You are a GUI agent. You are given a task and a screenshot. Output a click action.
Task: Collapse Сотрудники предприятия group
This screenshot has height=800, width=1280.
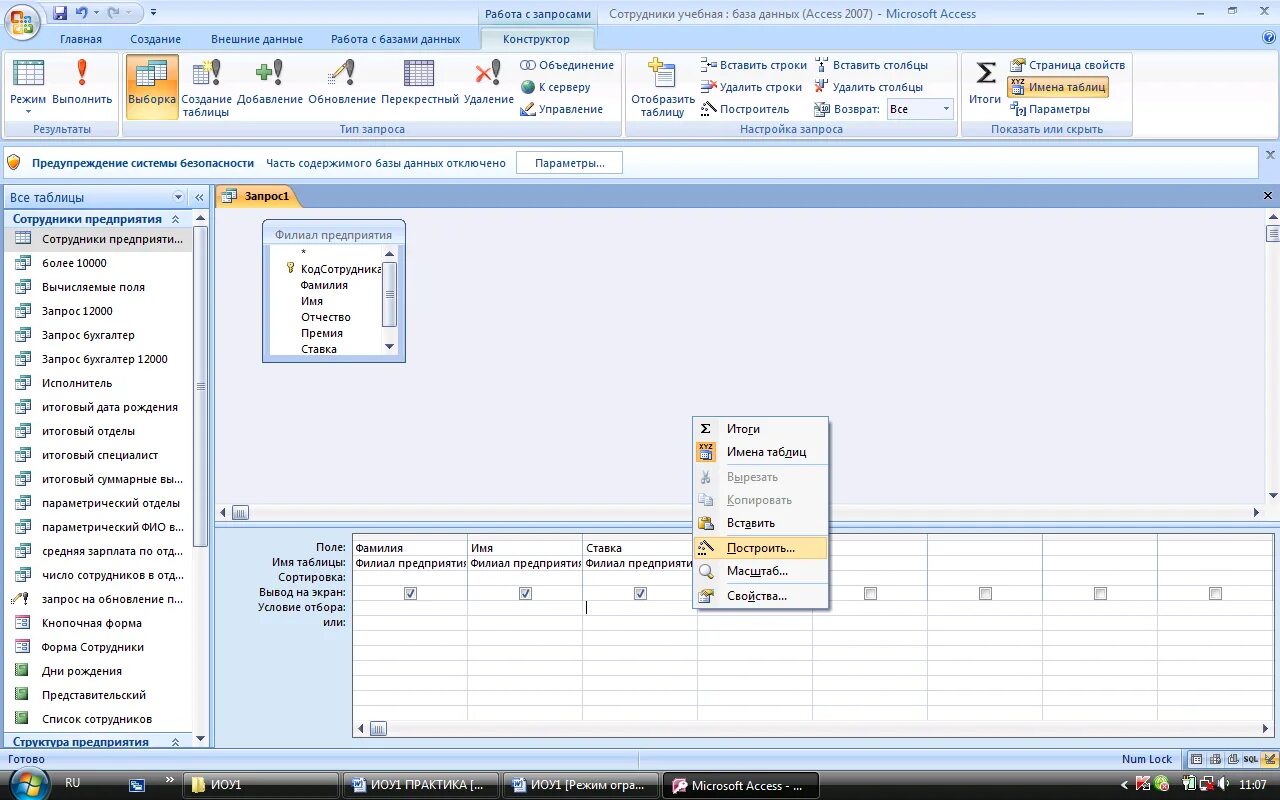coord(176,219)
